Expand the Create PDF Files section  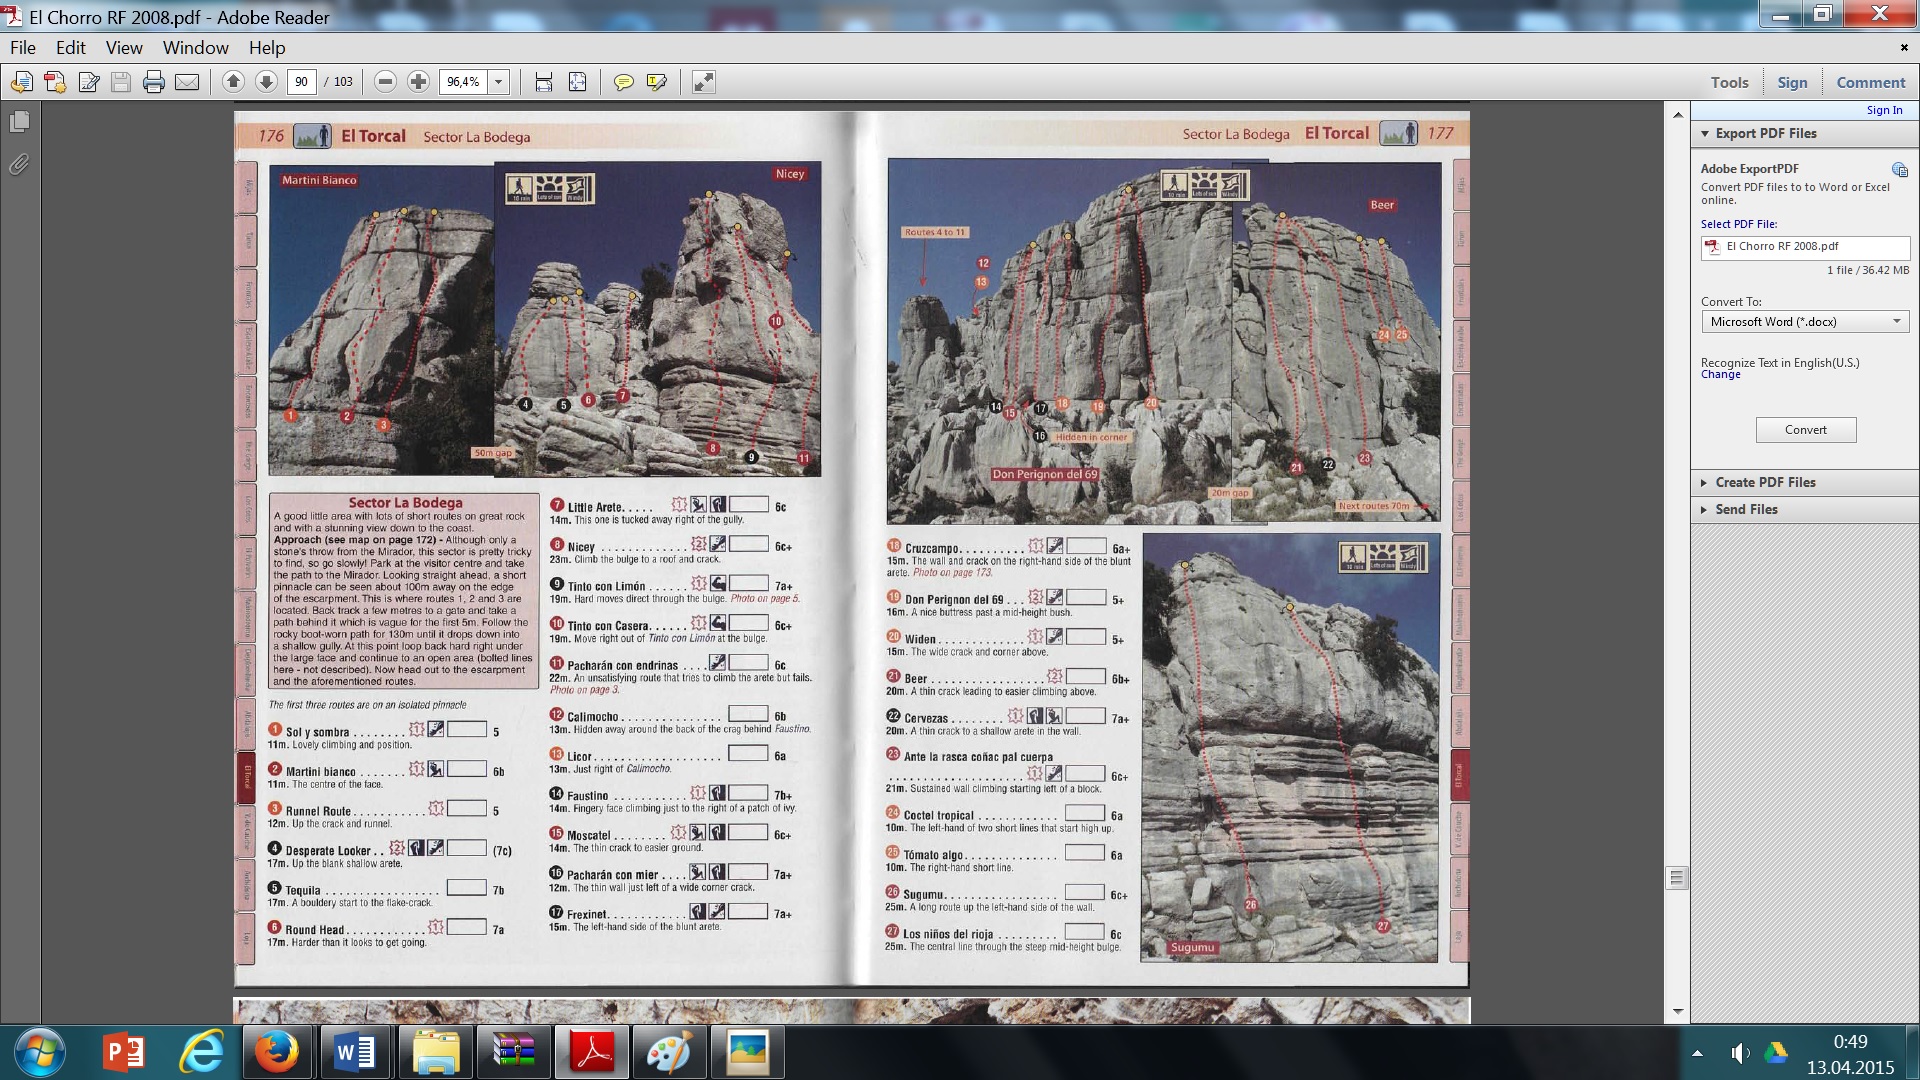pyautogui.click(x=1705, y=483)
